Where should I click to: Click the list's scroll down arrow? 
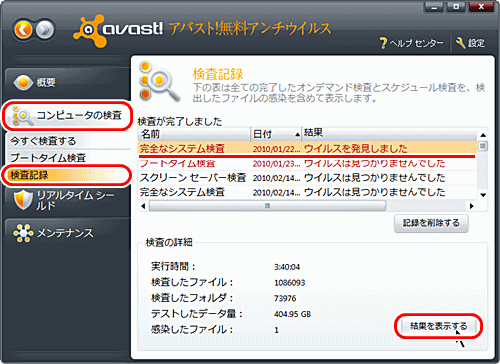(483, 195)
